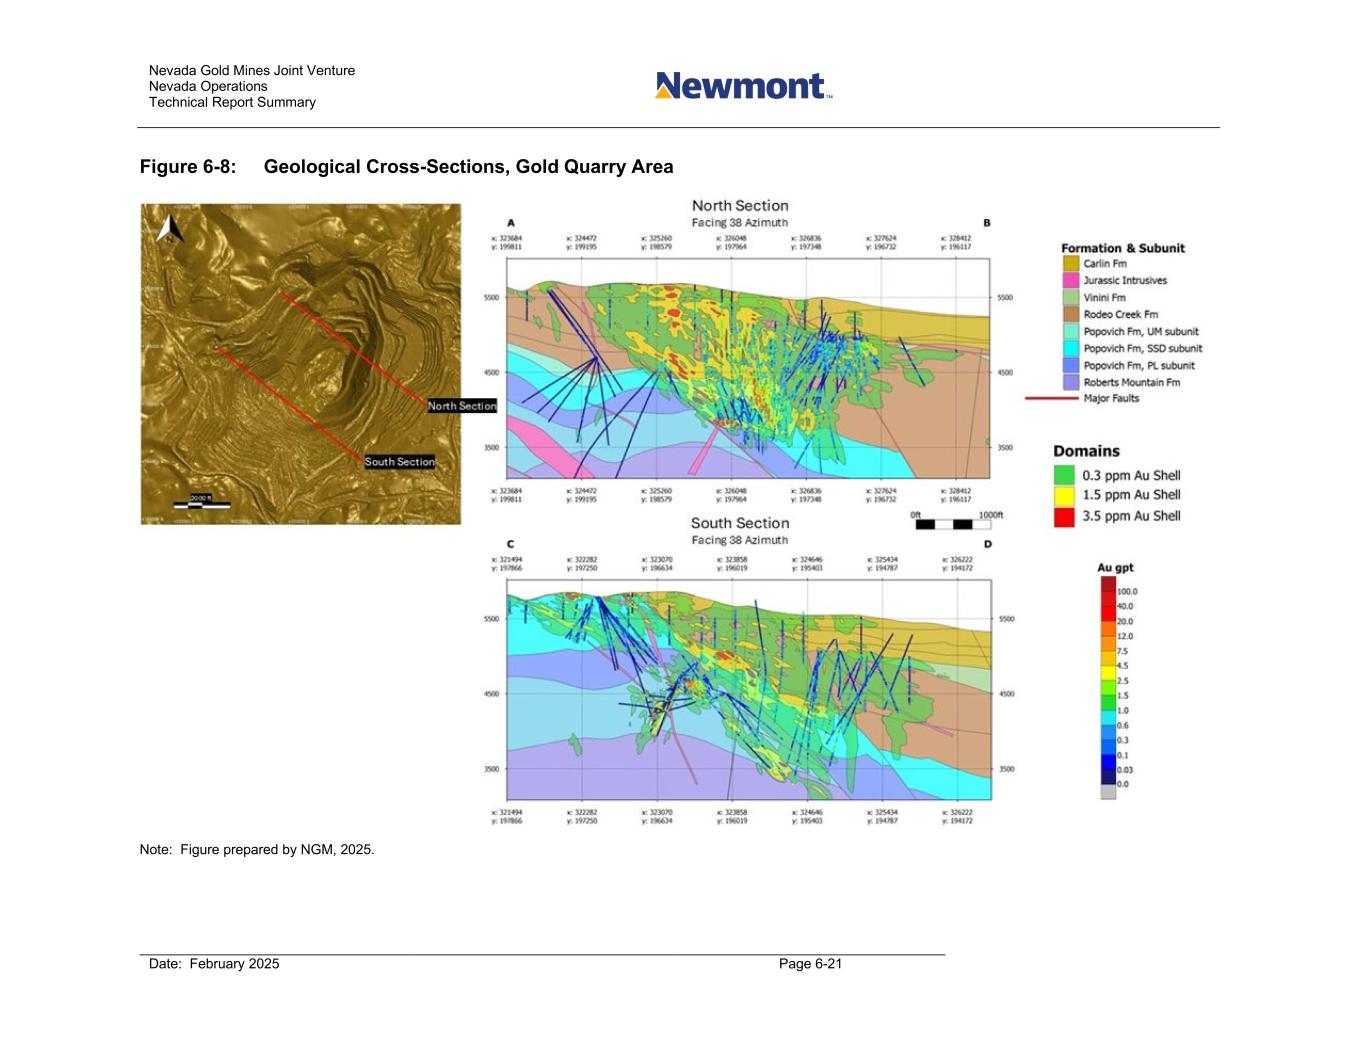
Task: Click the aerial pit map thumbnail
Action: pyautogui.click(x=300, y=364)
